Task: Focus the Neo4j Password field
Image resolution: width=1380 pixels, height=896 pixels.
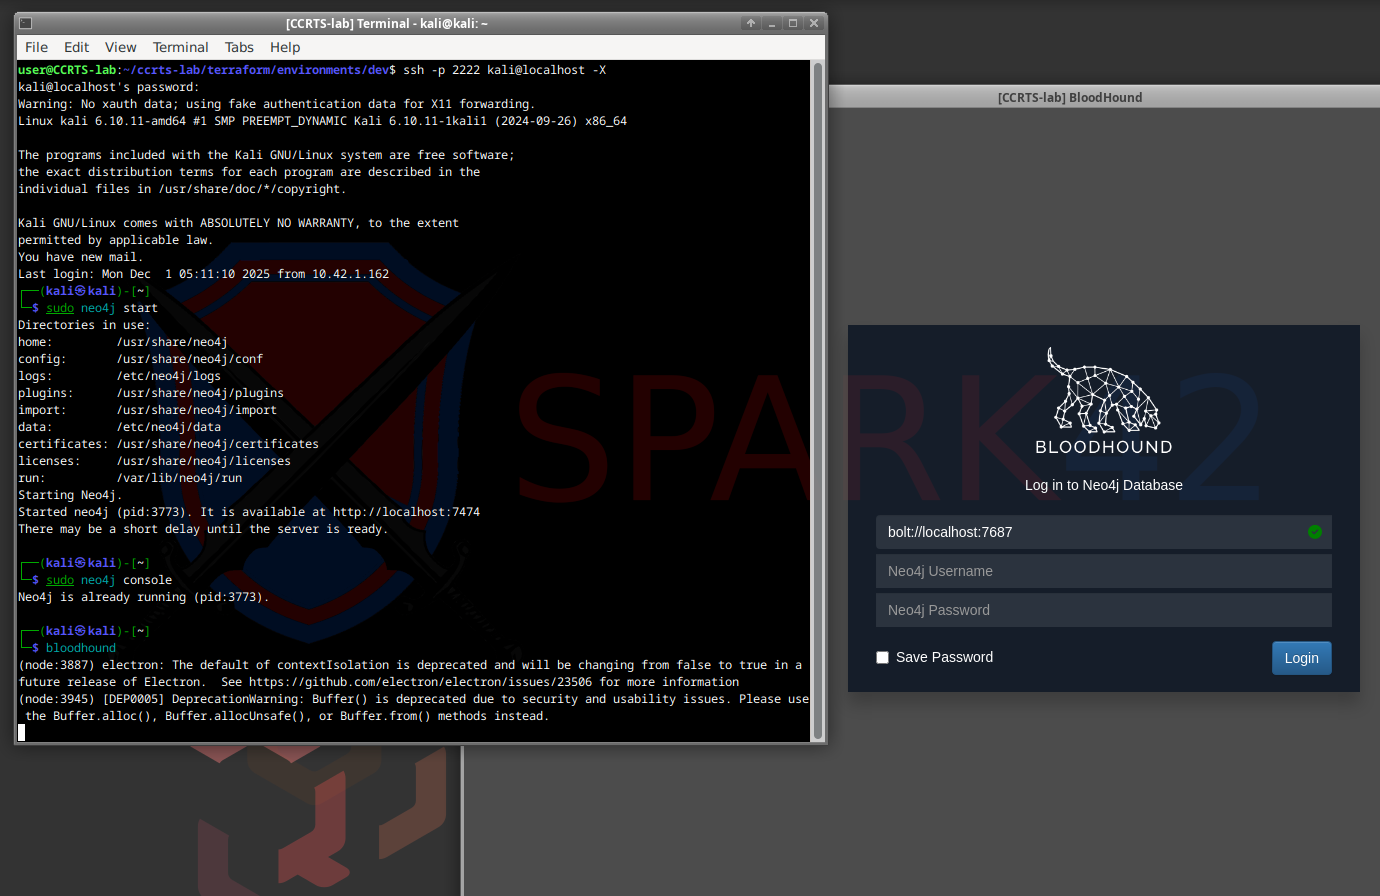Action: click(x=1104, y=610)
